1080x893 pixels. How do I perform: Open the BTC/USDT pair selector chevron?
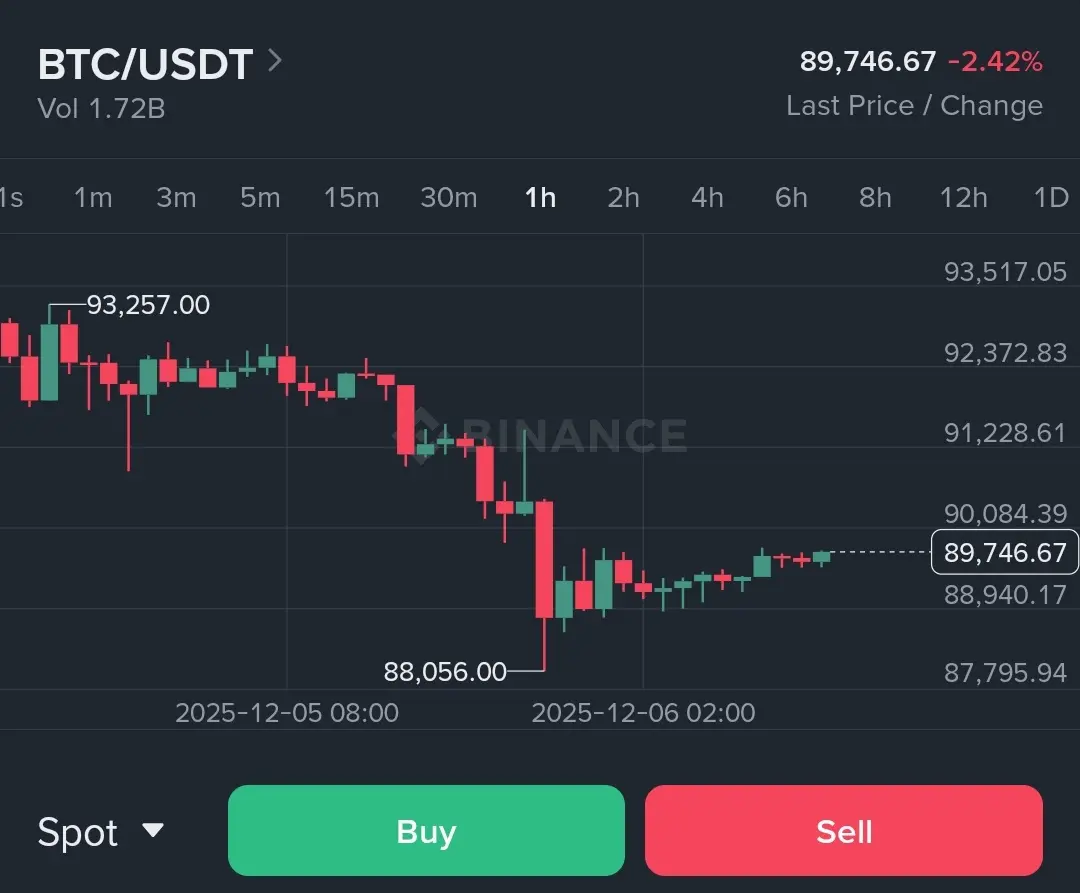pyautogui.click(x=275, y=61)
